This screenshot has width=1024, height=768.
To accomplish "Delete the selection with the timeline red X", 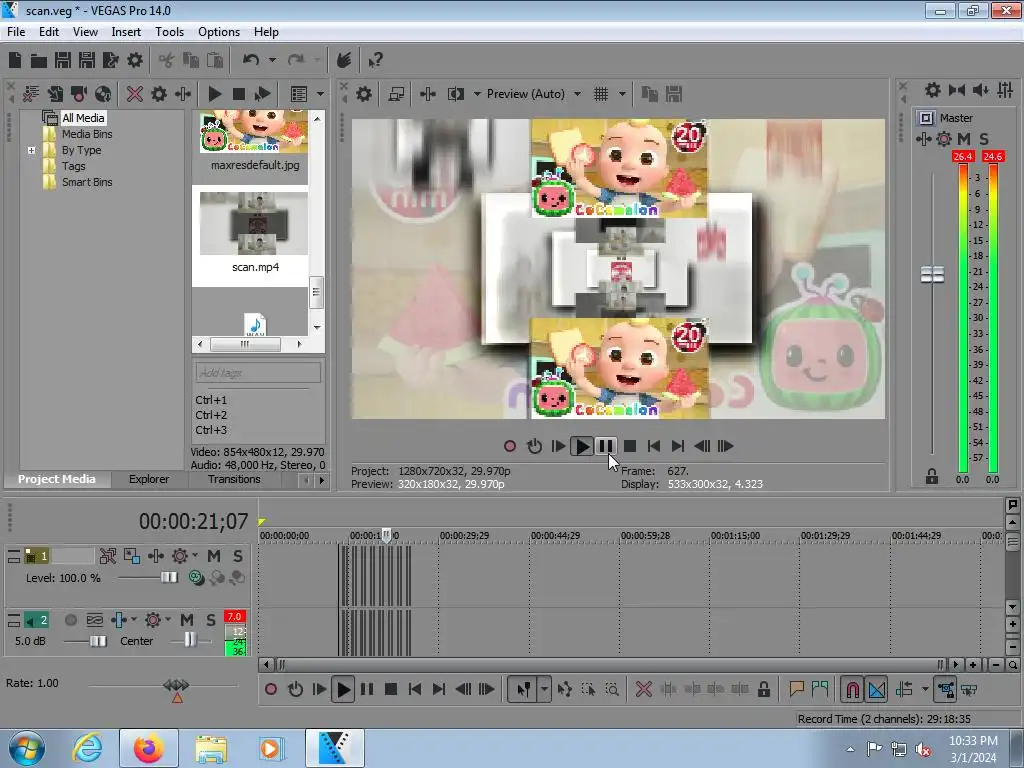I will click(x=643, y=689).
